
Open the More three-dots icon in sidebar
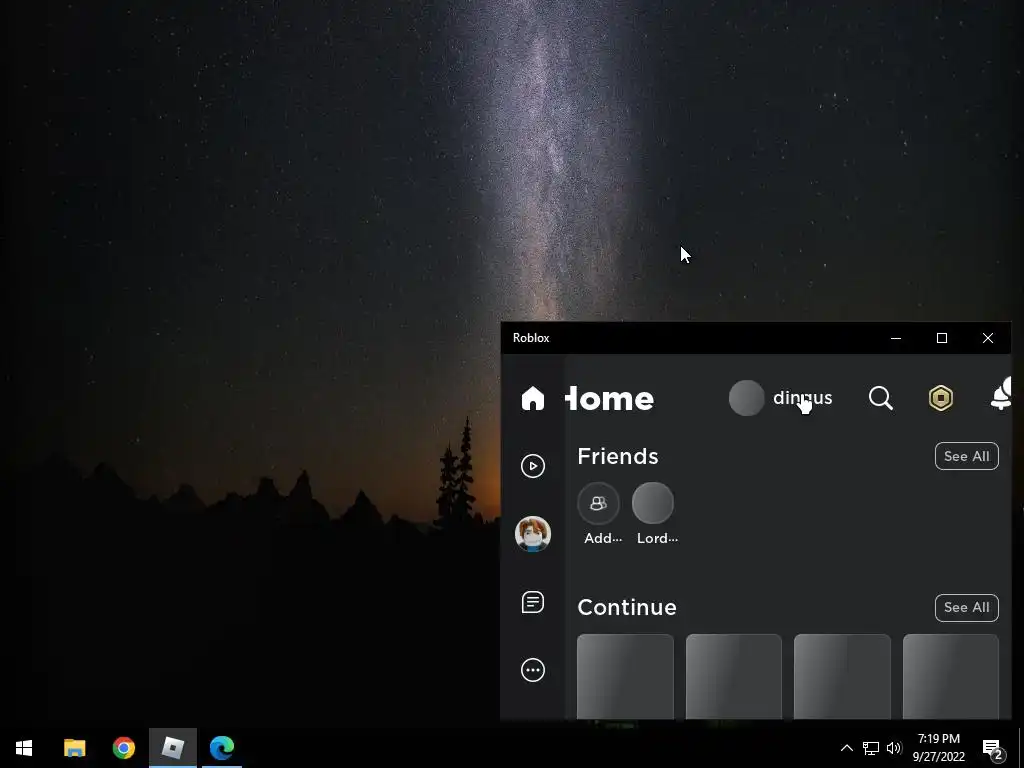533,670
